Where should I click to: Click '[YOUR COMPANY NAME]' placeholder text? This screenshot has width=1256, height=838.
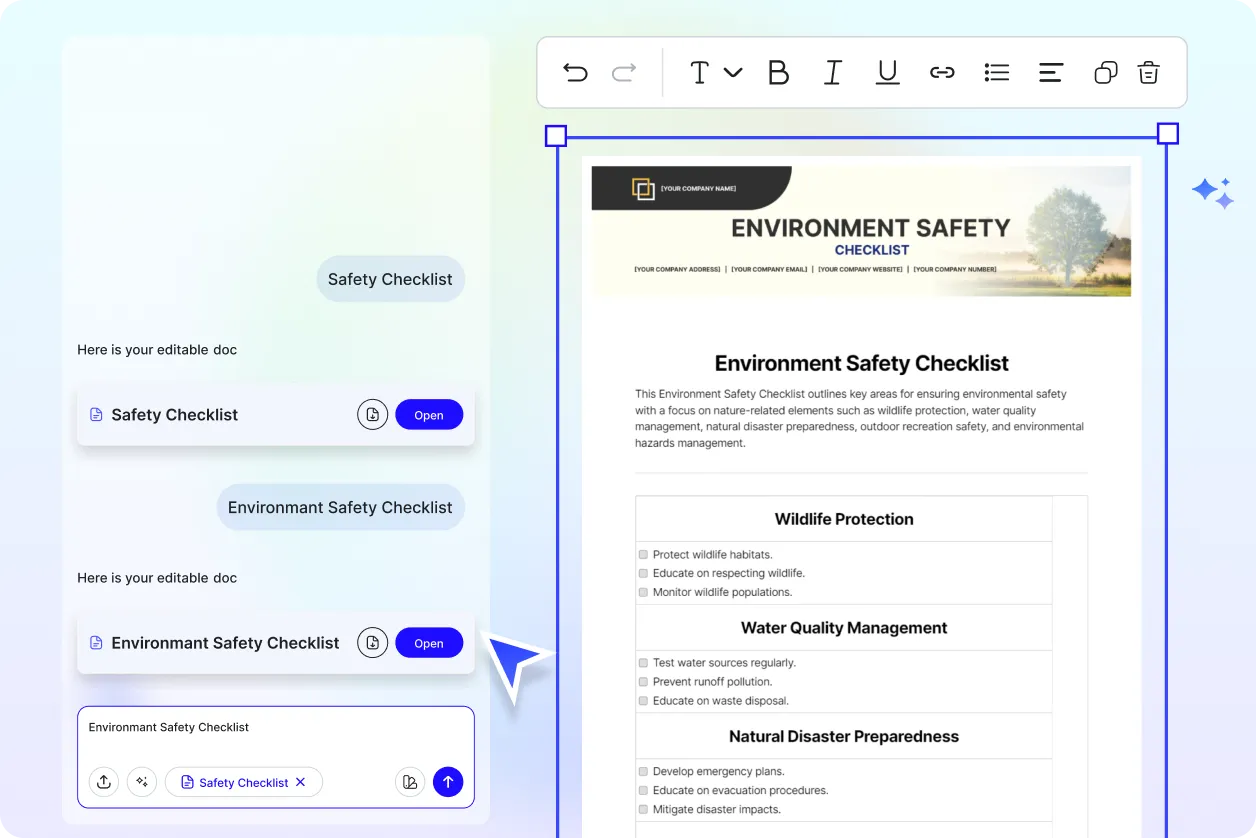click(698, 188)
